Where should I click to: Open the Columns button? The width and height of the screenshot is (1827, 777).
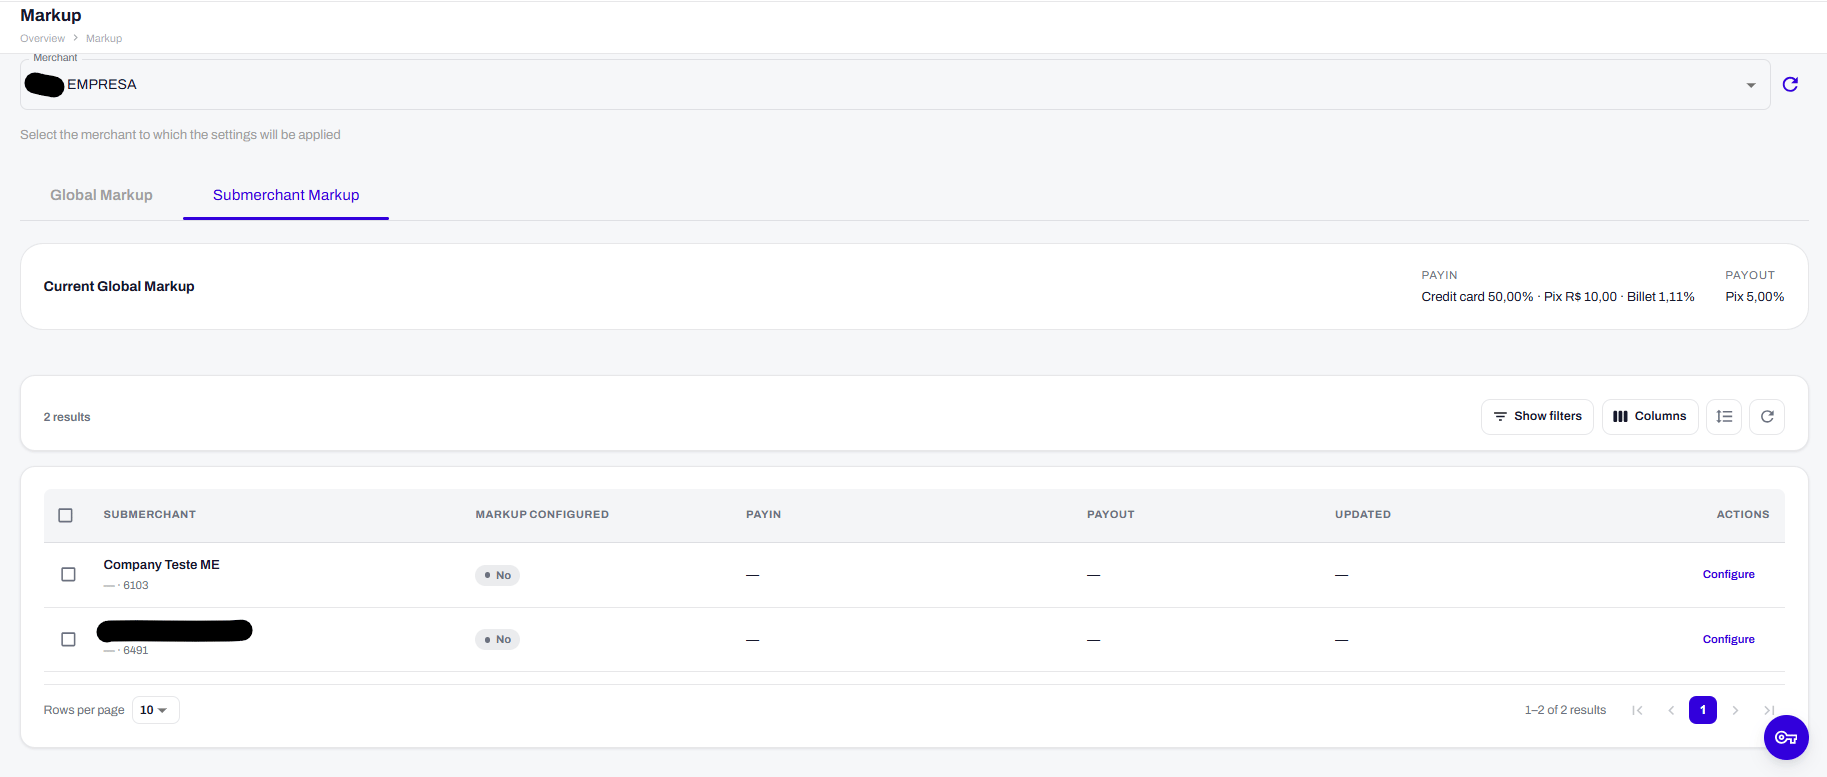pyautogui.click(x=1650, y=417)
